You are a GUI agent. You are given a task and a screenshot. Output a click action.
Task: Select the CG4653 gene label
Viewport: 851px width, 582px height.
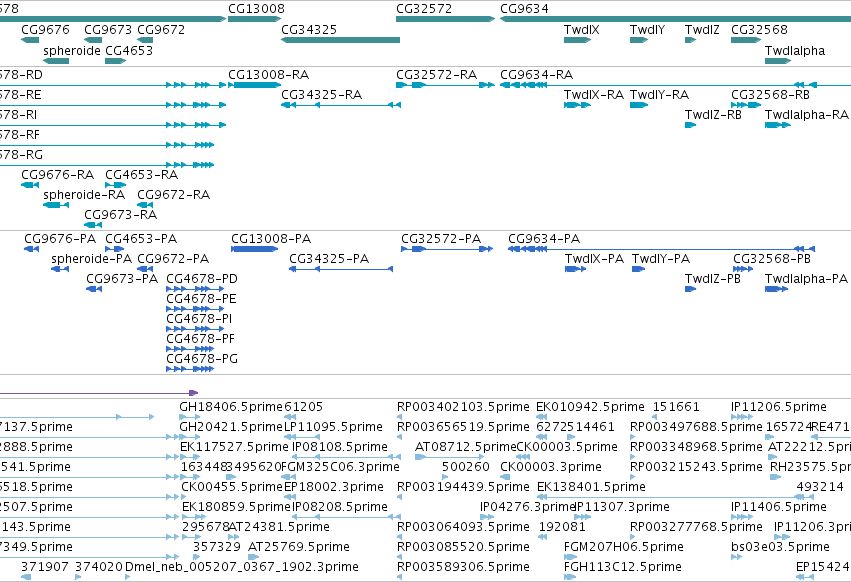pyautogui.click(x=129, y=51)
